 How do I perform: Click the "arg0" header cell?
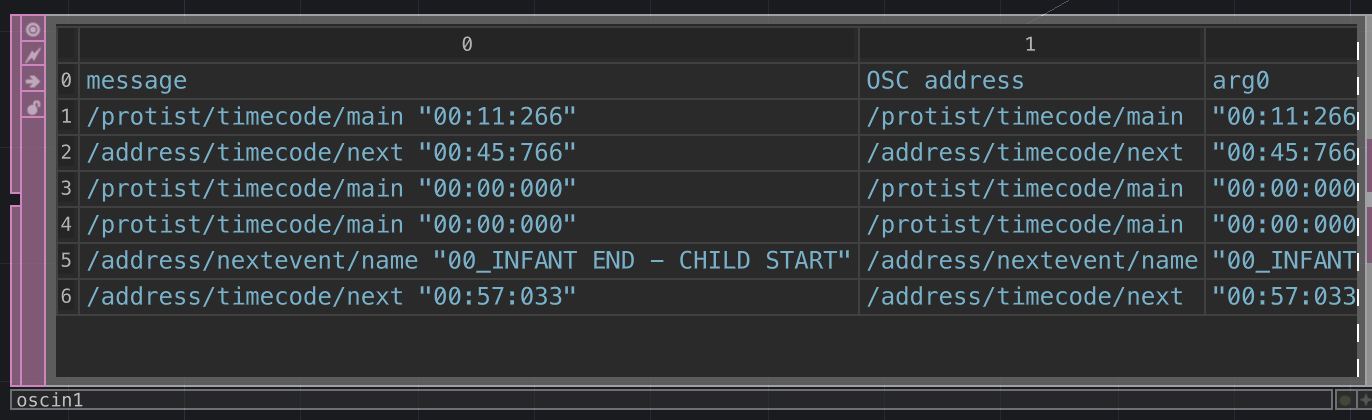coord(1241,81)
